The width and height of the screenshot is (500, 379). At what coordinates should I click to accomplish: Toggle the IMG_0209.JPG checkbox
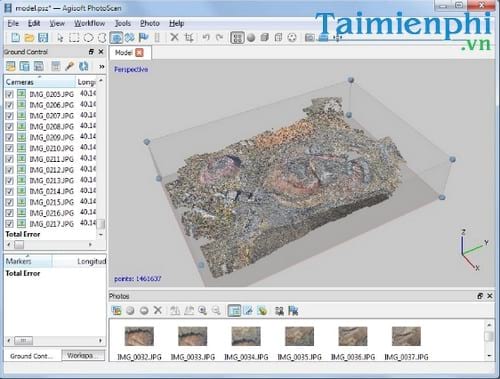pos(9,137)
